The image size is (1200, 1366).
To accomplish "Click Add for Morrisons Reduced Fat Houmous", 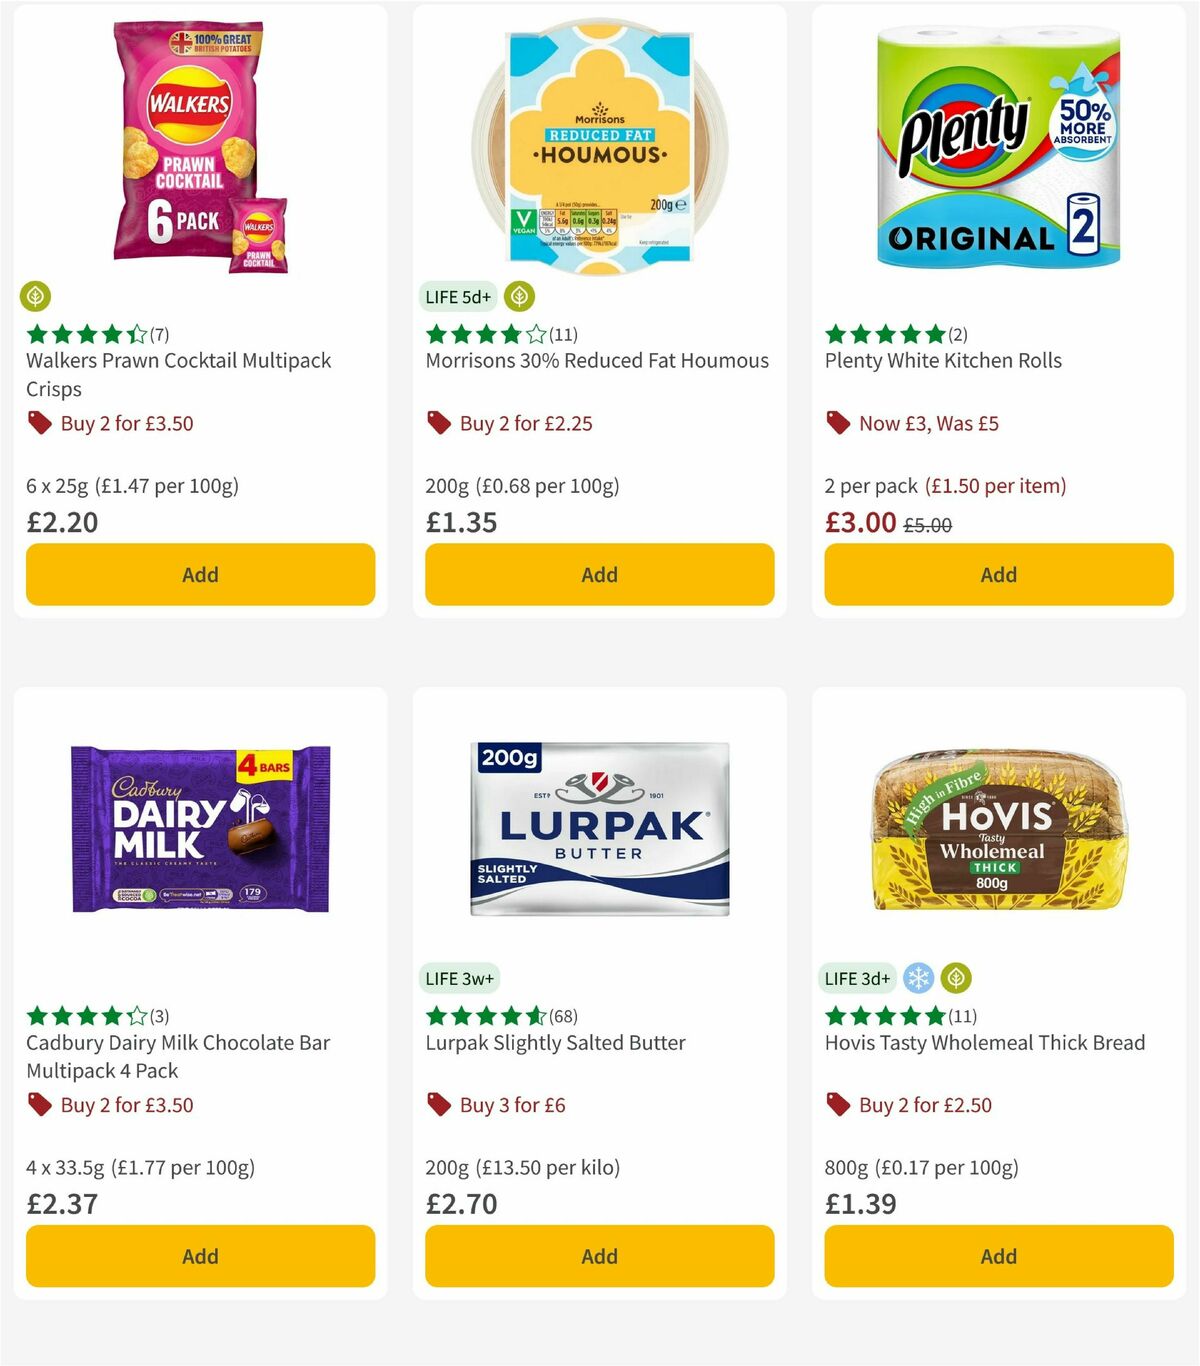I will pos(599,575).
